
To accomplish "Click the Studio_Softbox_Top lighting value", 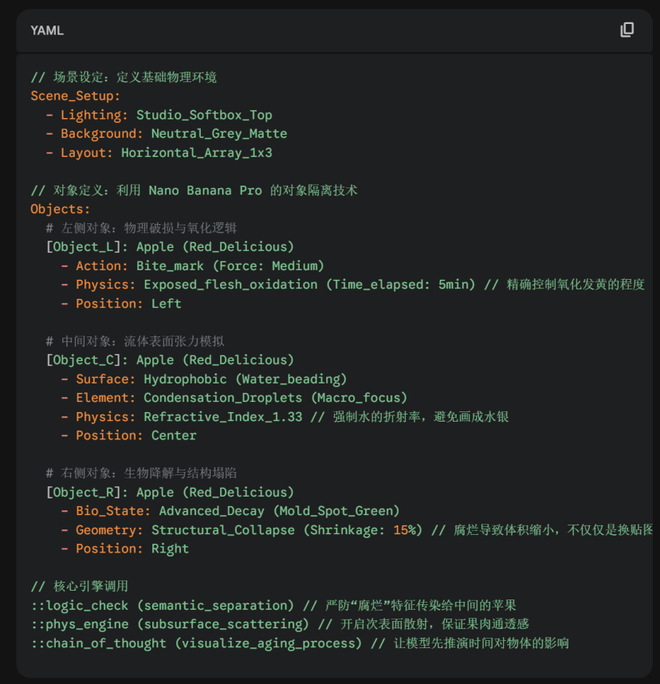I will (204, 115).
